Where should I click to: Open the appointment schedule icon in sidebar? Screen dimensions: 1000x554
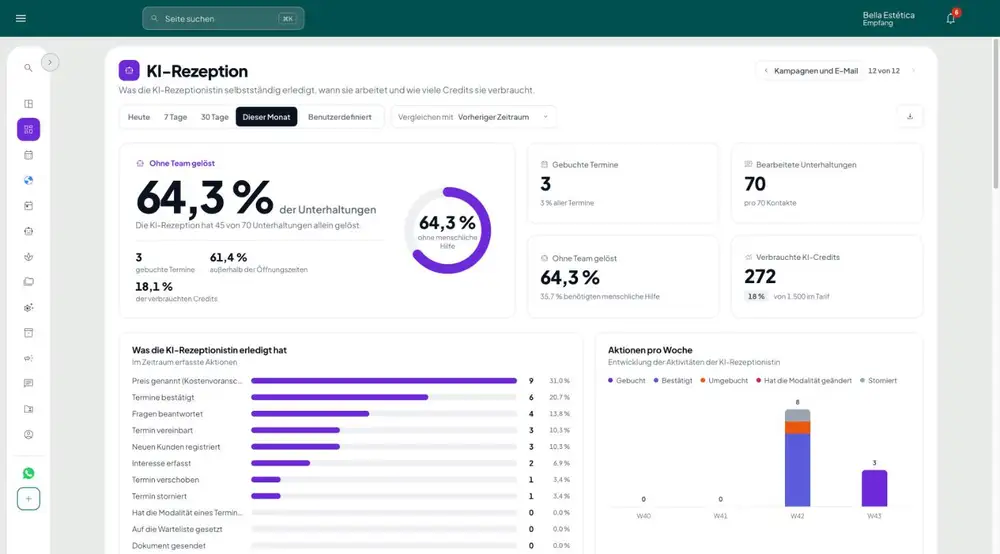click(29, 206)
